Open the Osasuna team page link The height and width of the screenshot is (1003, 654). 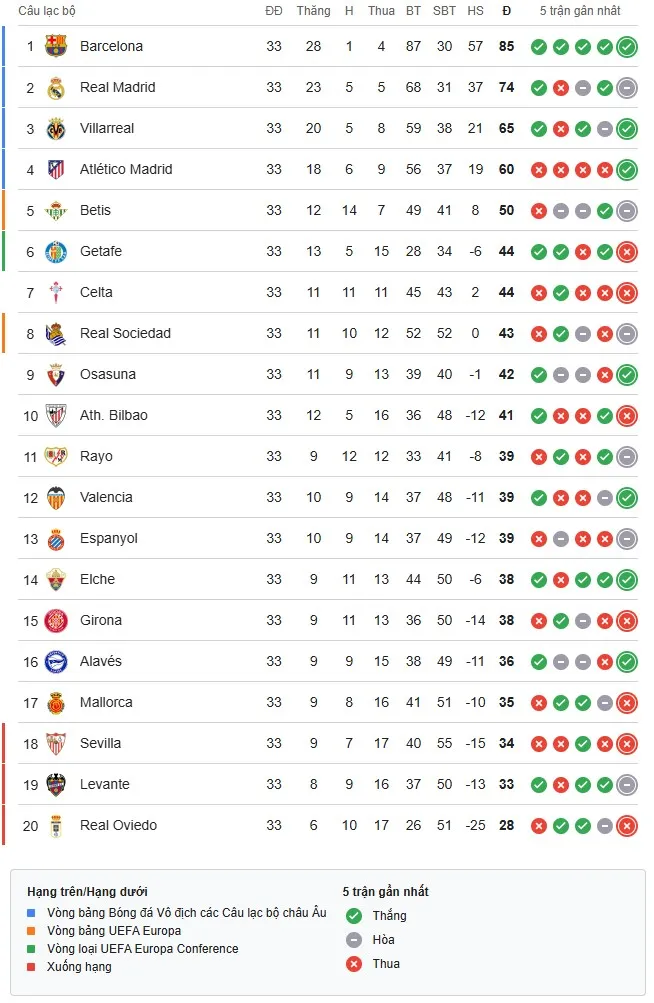(x=106, y=374)
